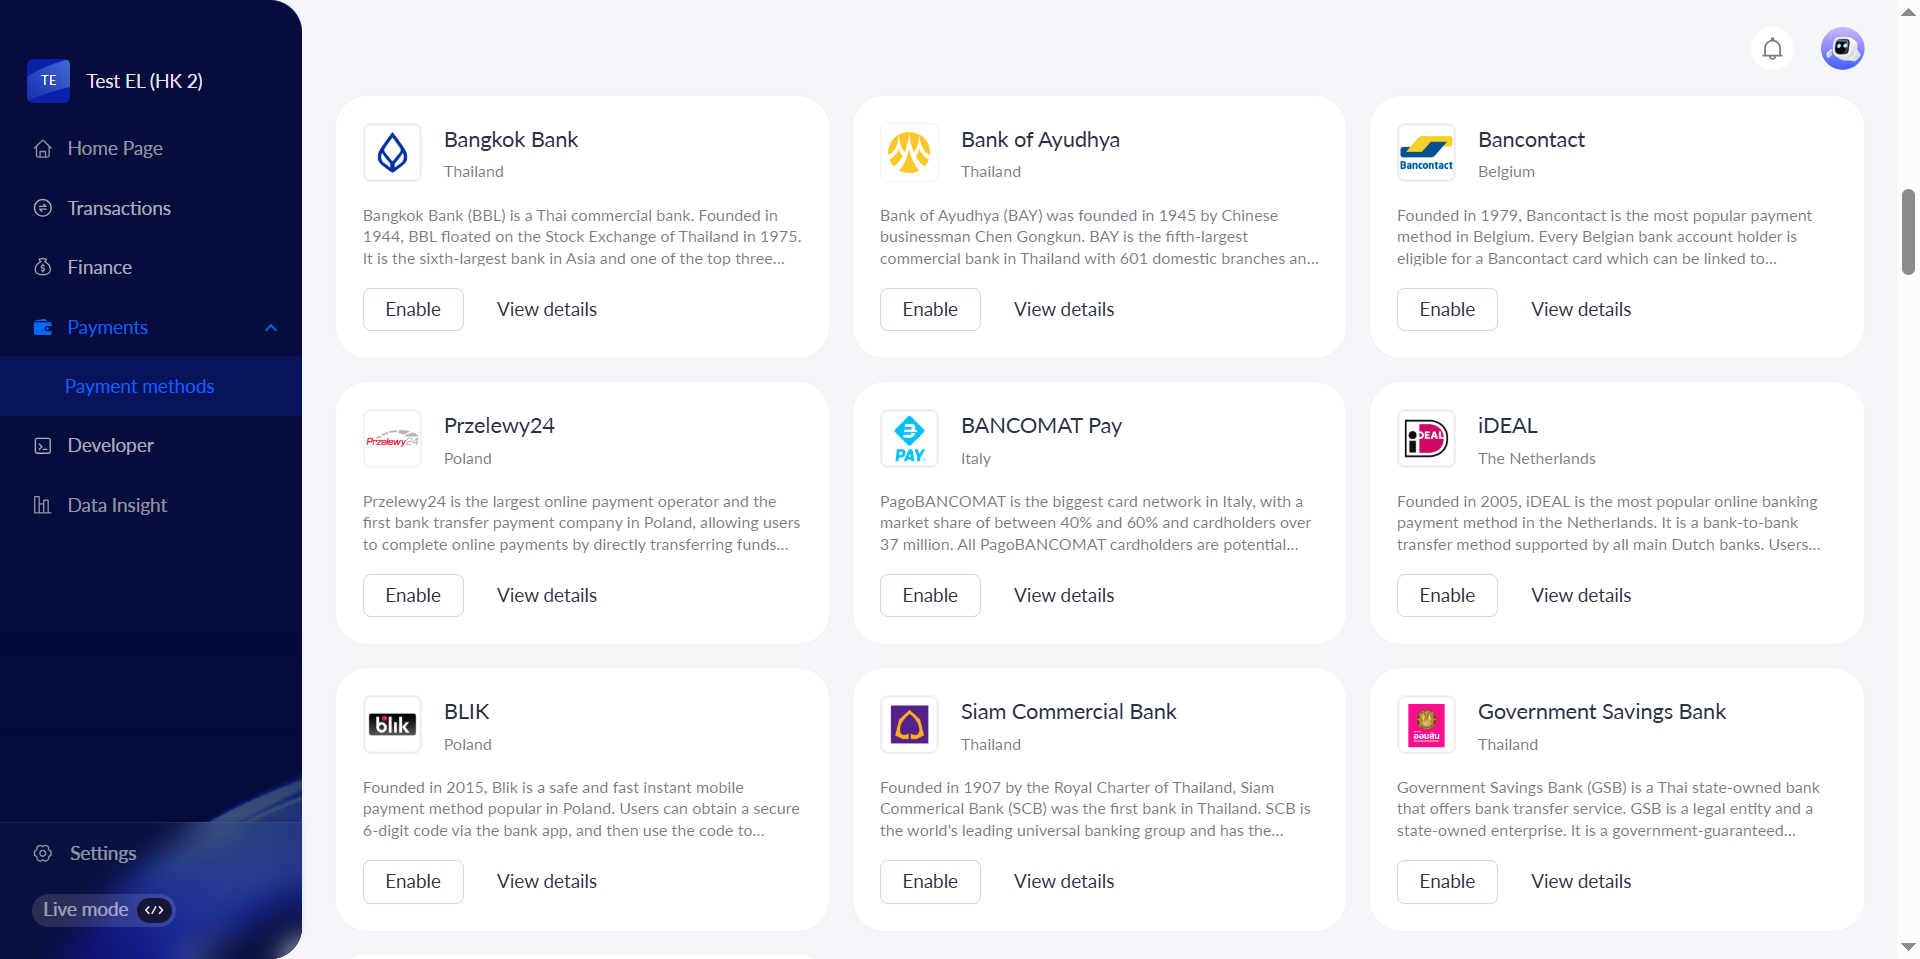Click the Settings gear icon in sidebar
1920x959 pixels.
pyautogui.click(x=43, y=853)
